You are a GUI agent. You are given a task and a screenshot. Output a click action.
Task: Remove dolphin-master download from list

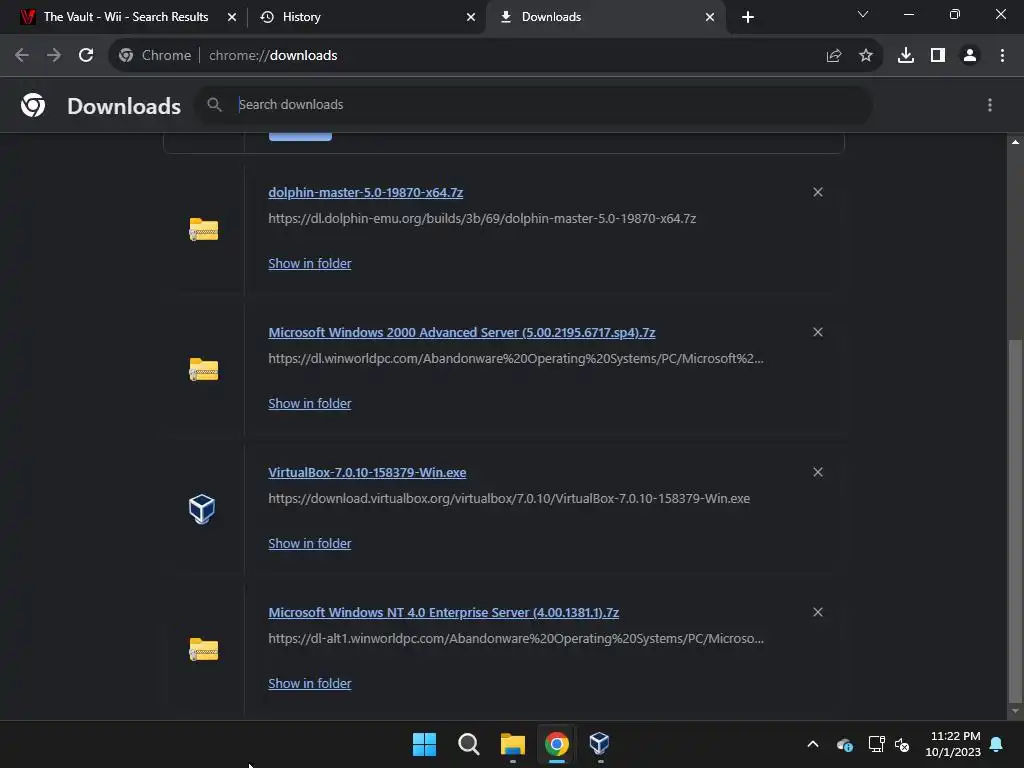pos(818,192)
